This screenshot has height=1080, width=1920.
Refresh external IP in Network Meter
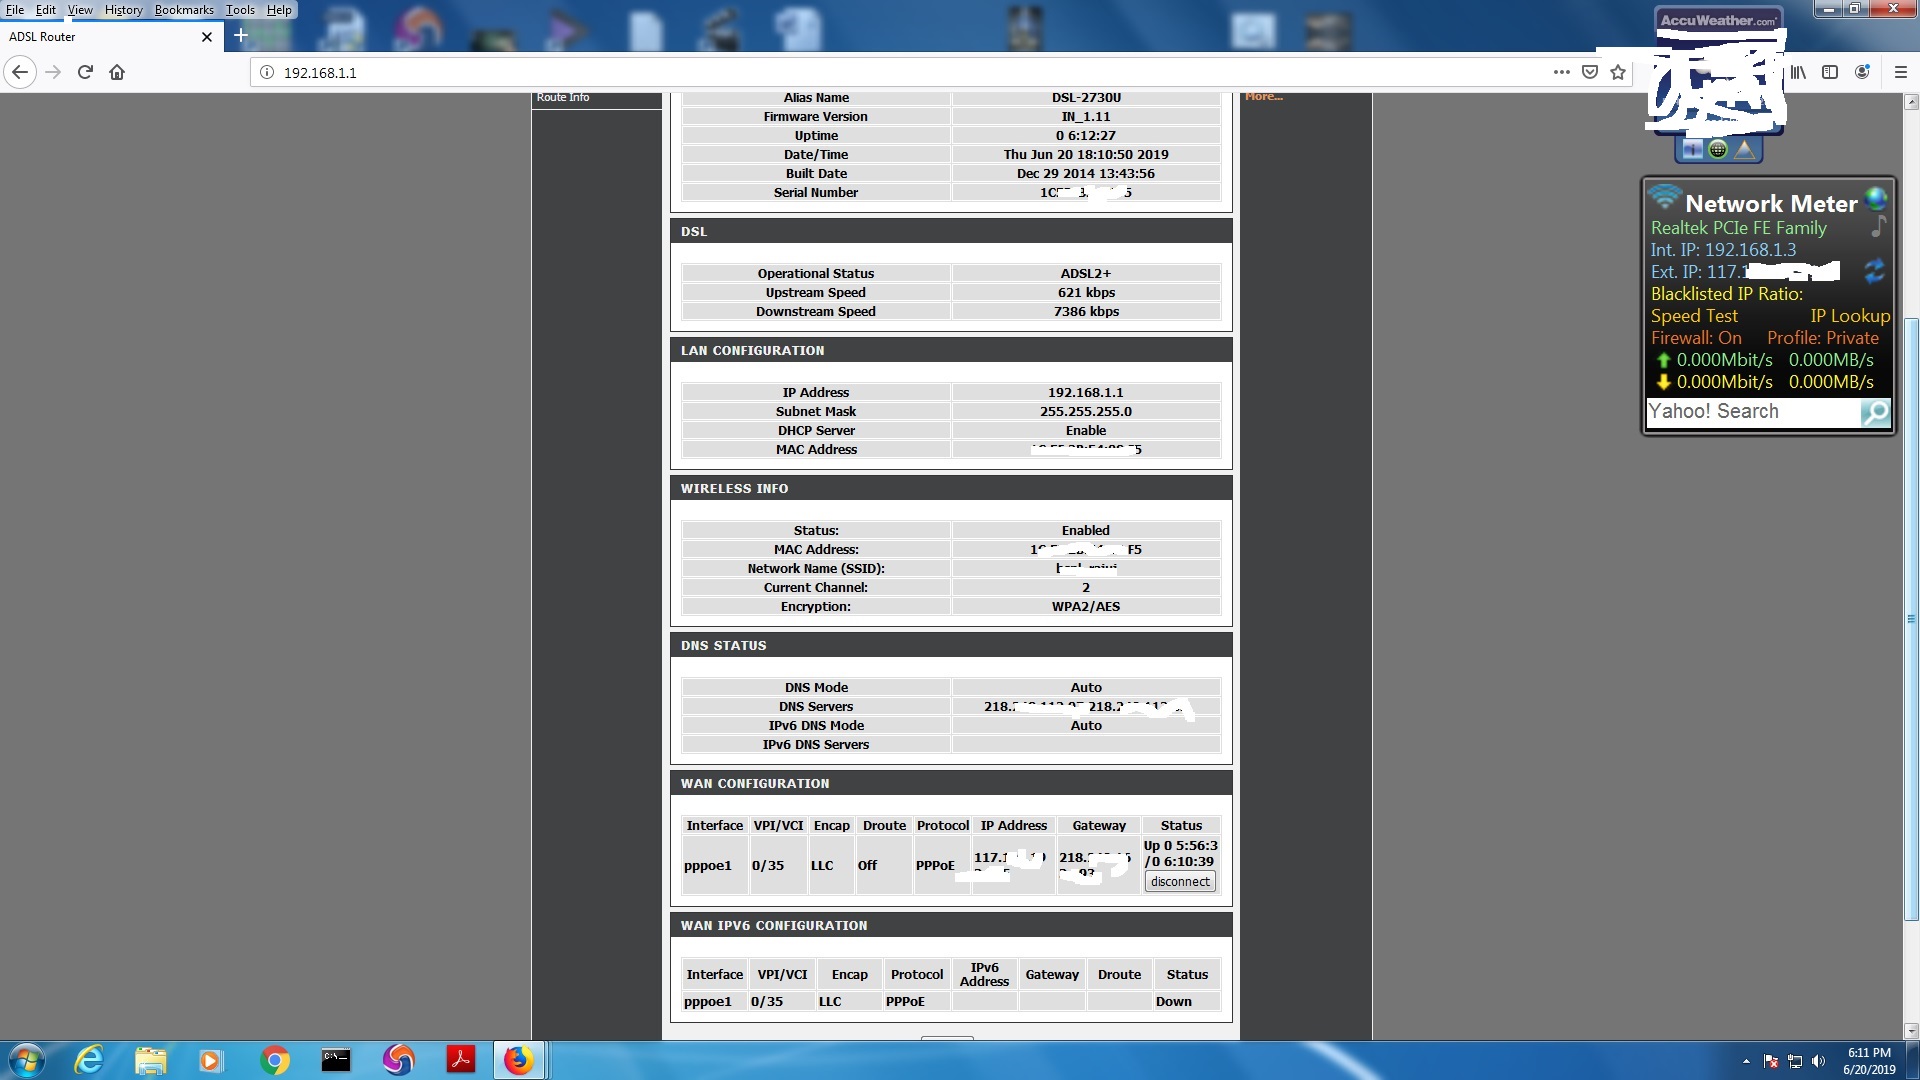[1874, 270]
